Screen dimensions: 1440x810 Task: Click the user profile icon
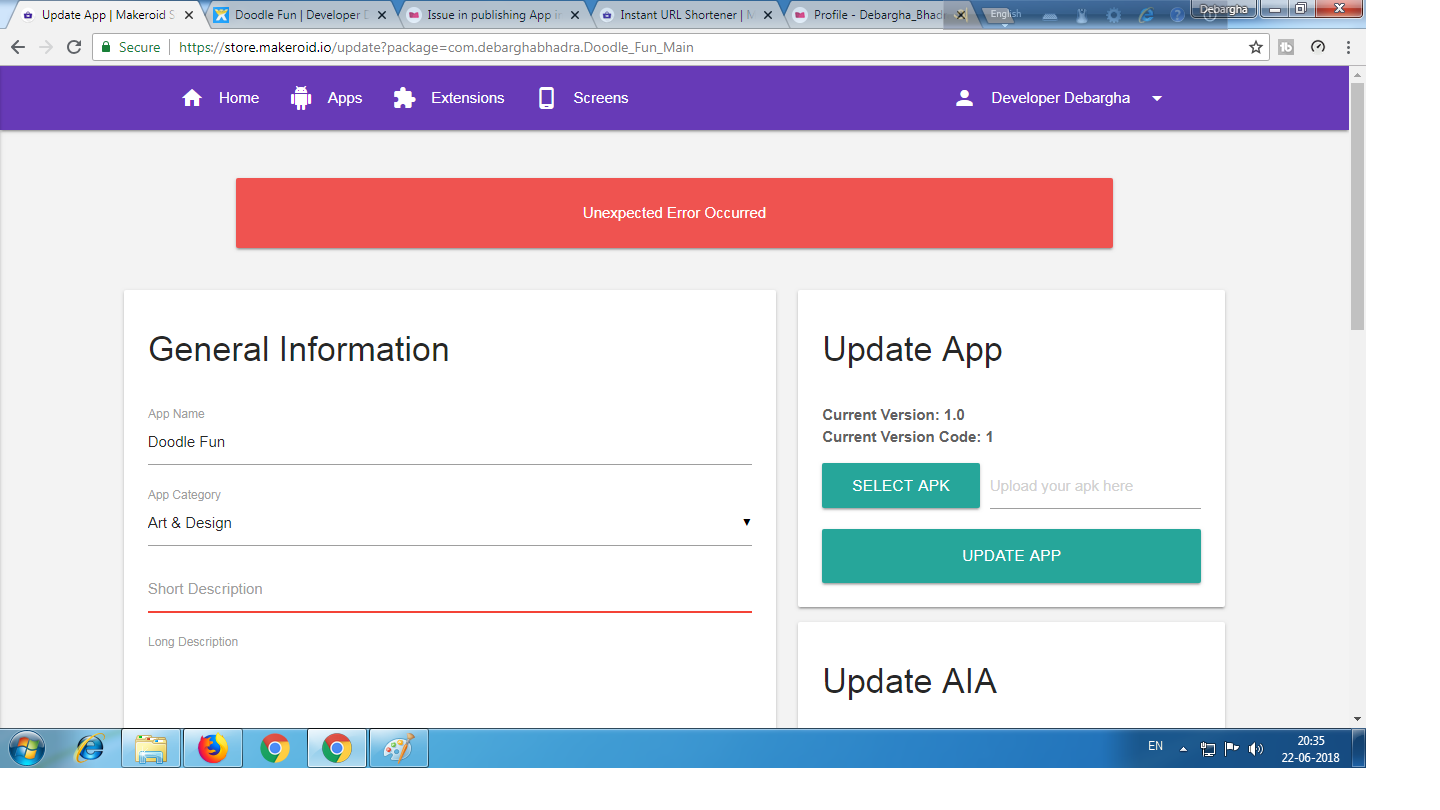click(964, 98)
